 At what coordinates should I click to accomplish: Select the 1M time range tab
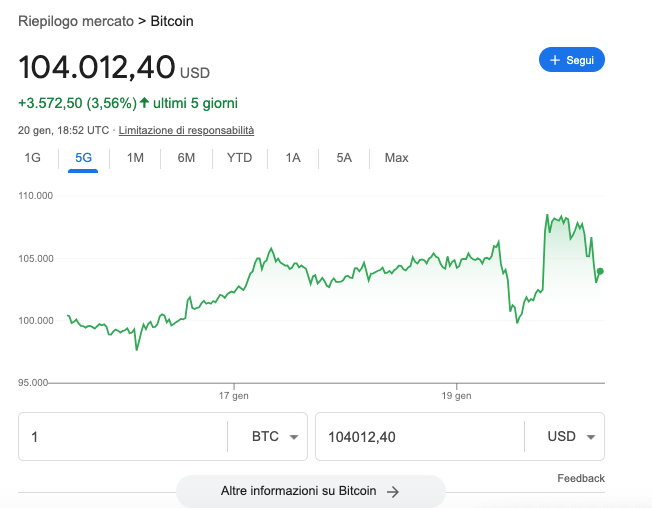[x=135, y=158]
